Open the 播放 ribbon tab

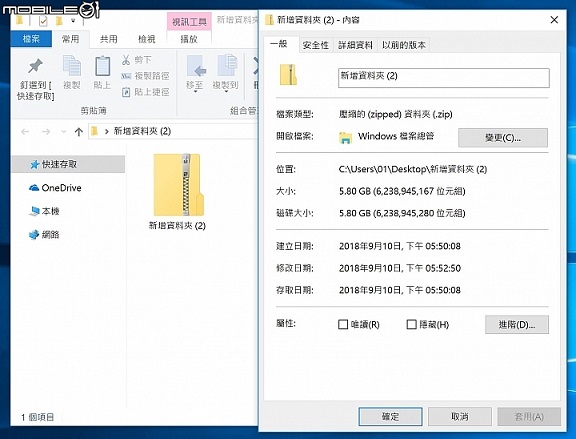(189, 39)
